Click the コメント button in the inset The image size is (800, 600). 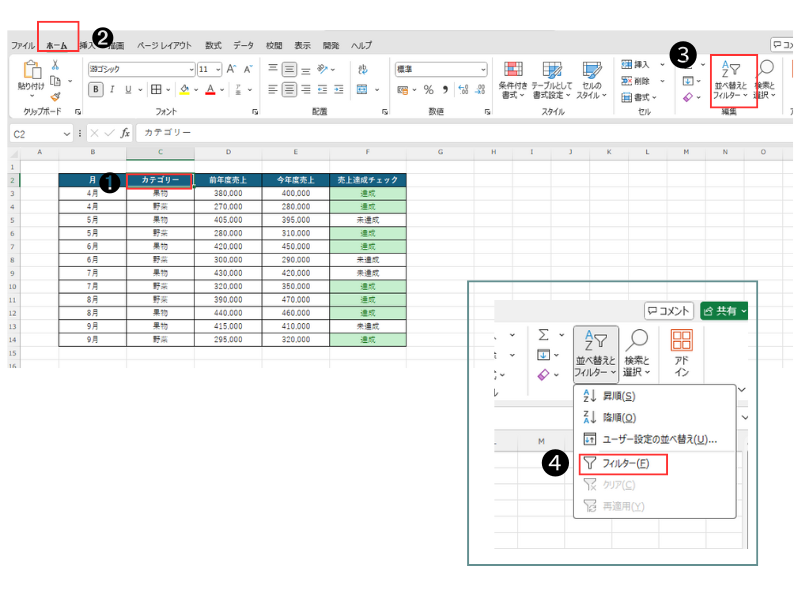[x=669, y=311]
